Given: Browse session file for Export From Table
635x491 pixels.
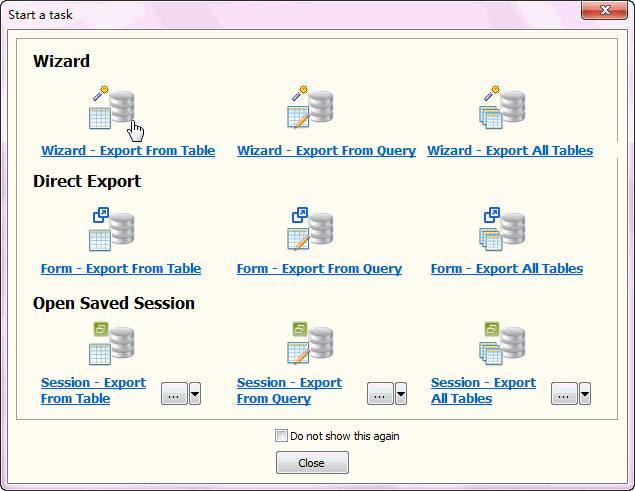Looking at the screenshot, I should click(175, 393).
